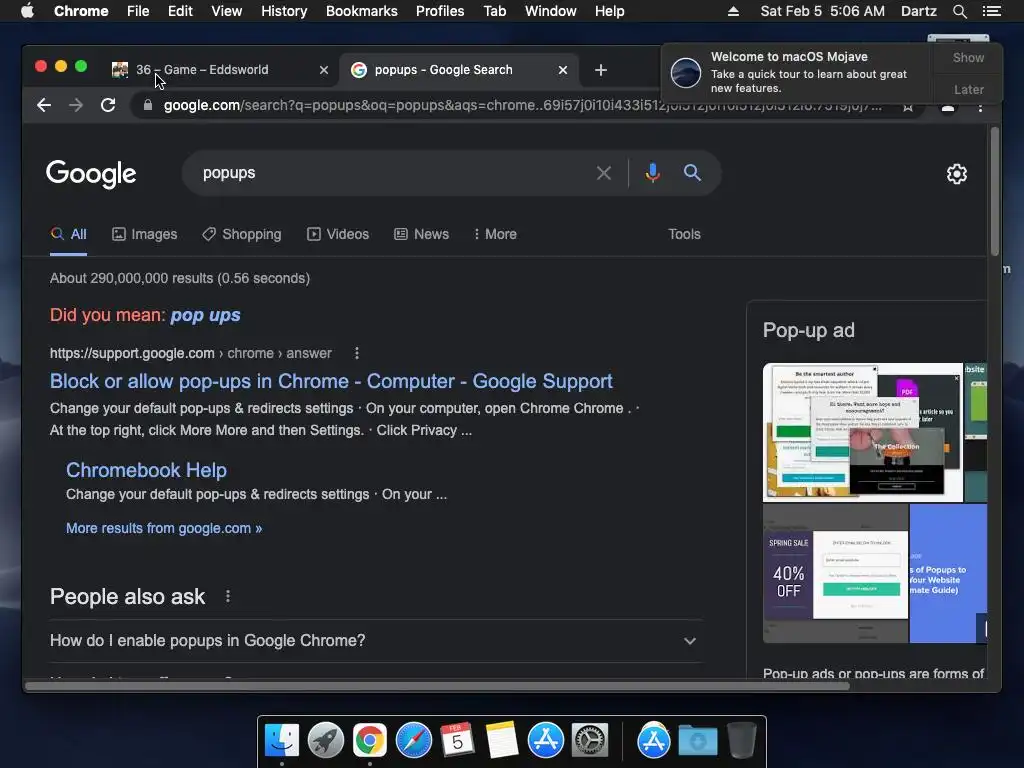Close the Eddsworld Game tab
The width and height of the screenshot is (1024, 768).
pos(324,70)
